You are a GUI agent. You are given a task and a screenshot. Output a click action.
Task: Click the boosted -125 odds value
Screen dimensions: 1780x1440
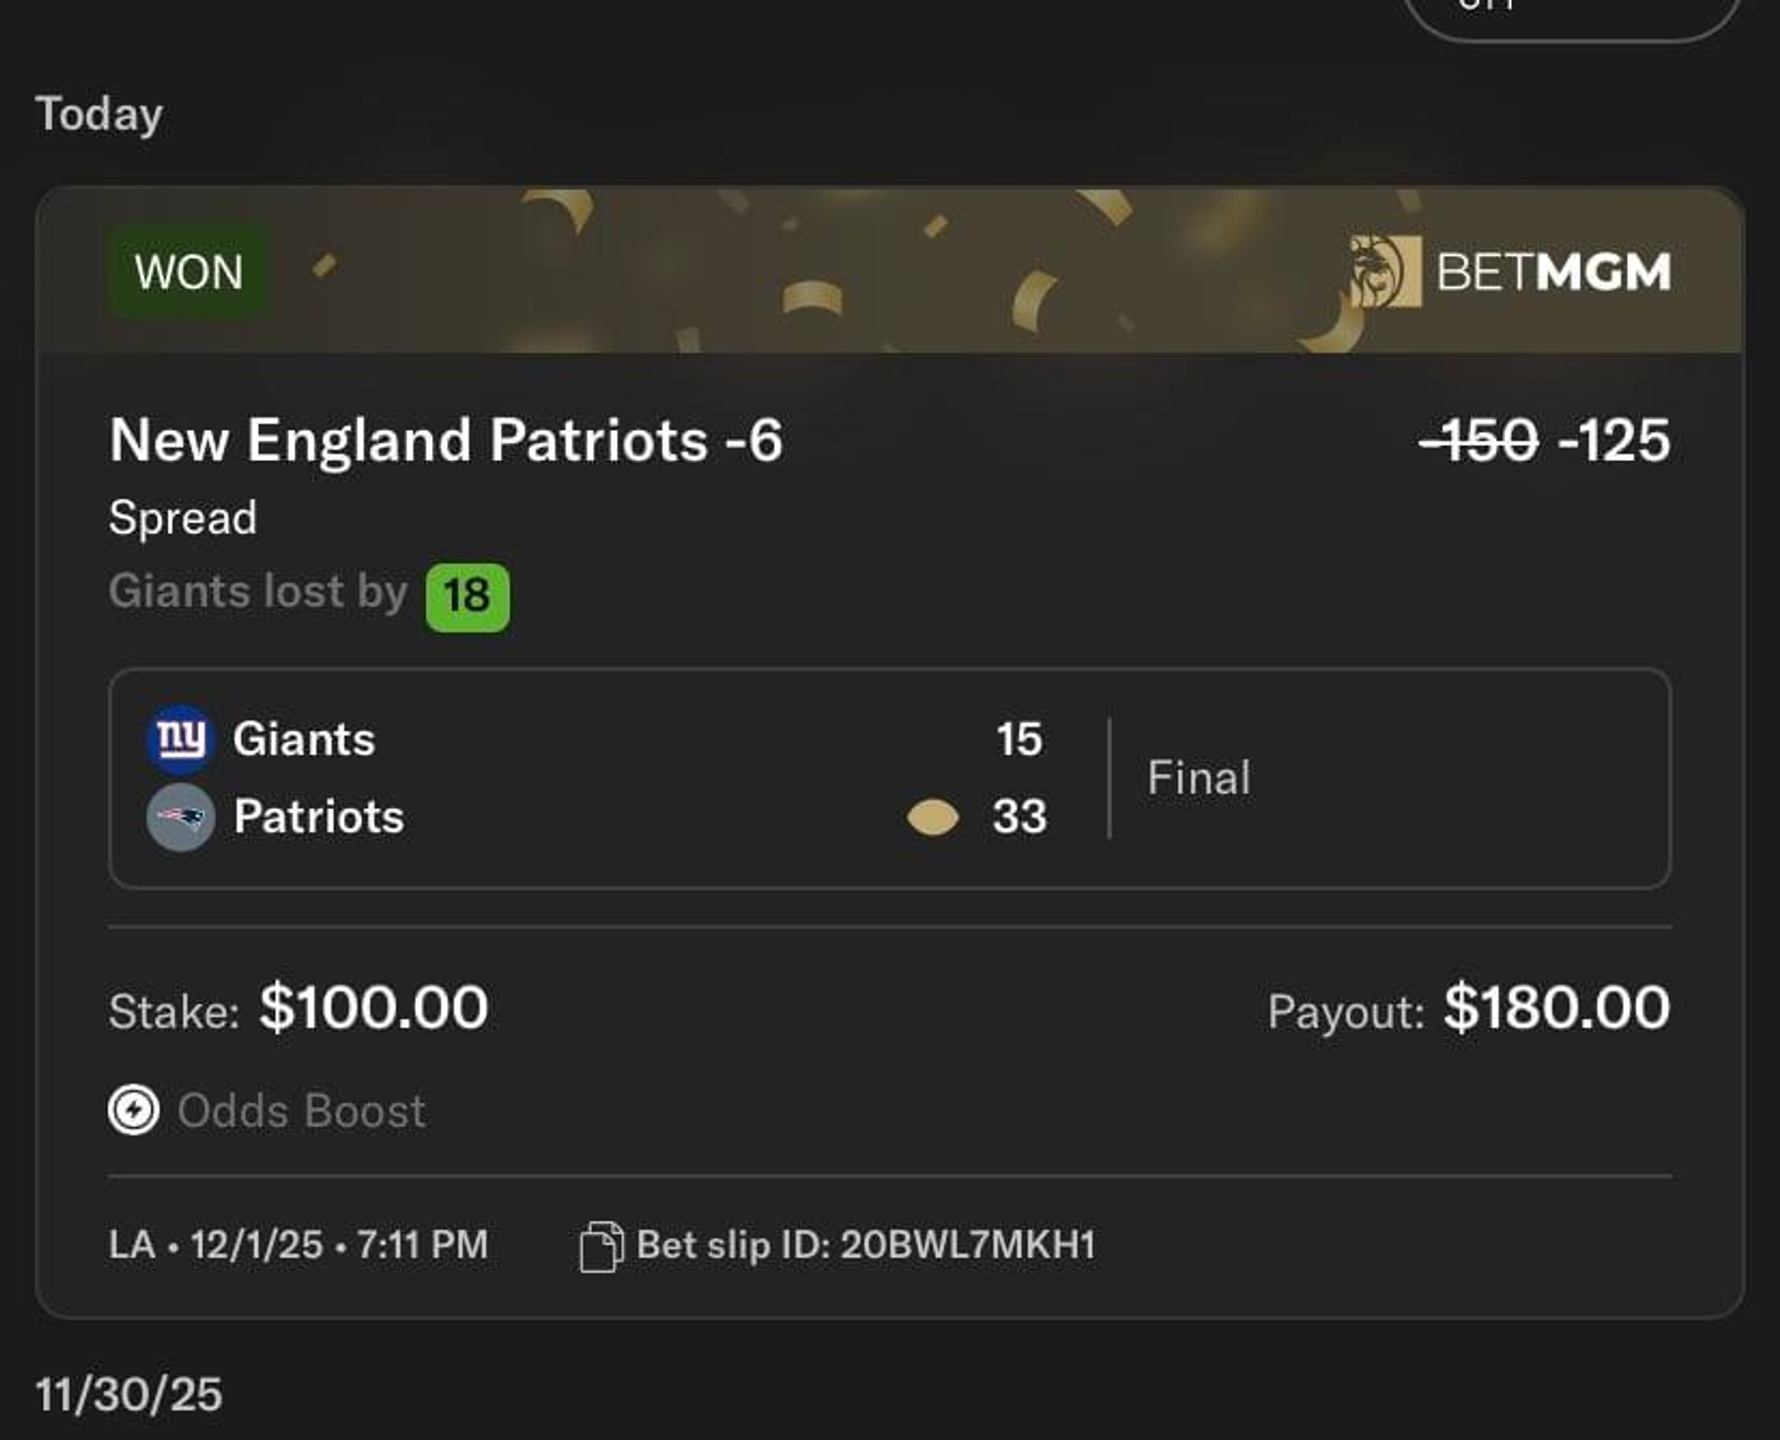[1615, 441]
